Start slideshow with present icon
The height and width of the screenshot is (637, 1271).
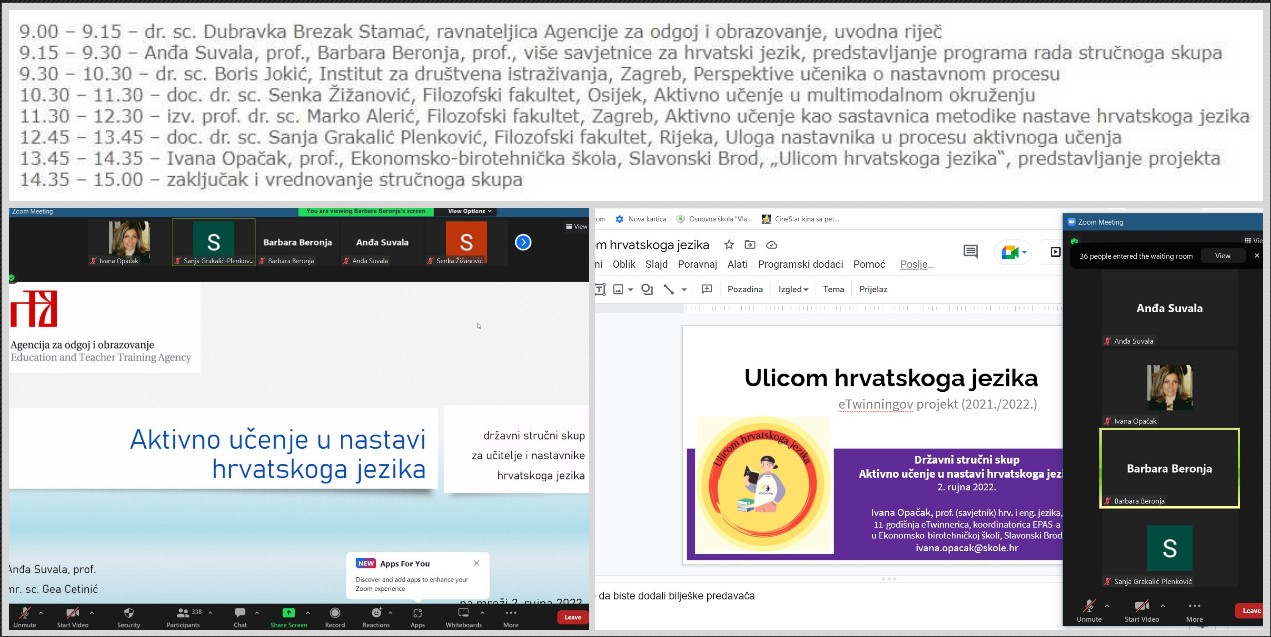tap(1055, 252)
